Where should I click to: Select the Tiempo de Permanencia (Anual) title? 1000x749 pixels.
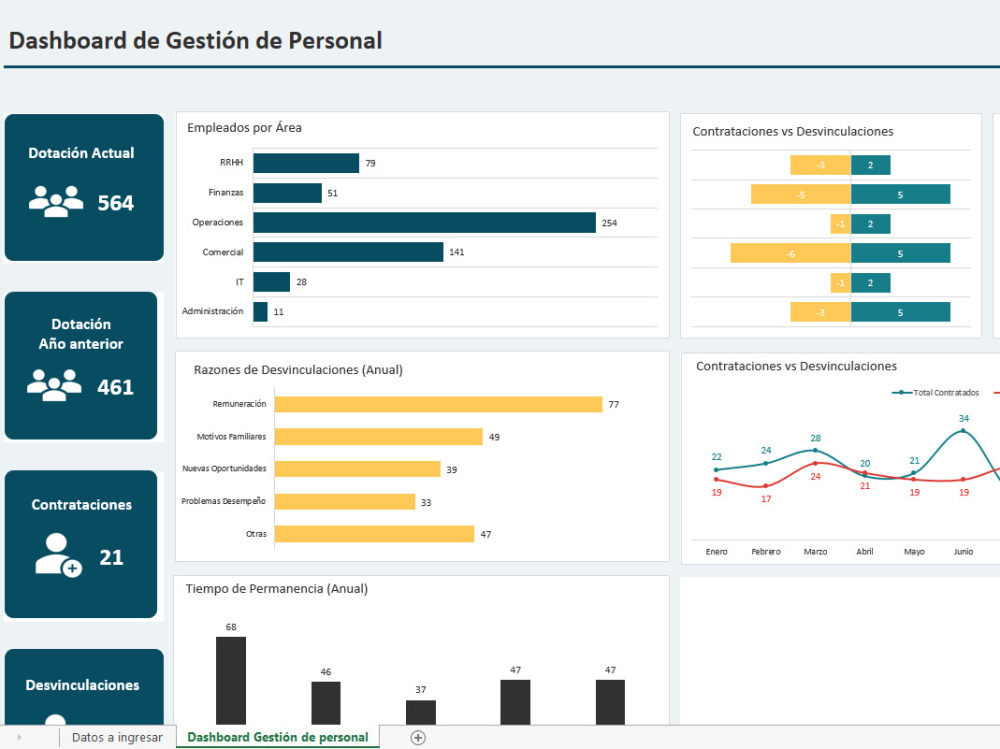click(277, 589)
